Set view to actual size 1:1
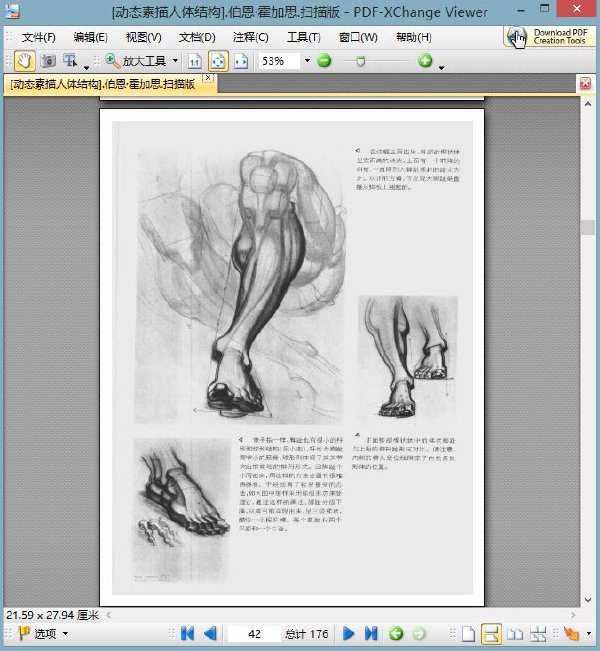600x651 pixels. tap(194, 61)
